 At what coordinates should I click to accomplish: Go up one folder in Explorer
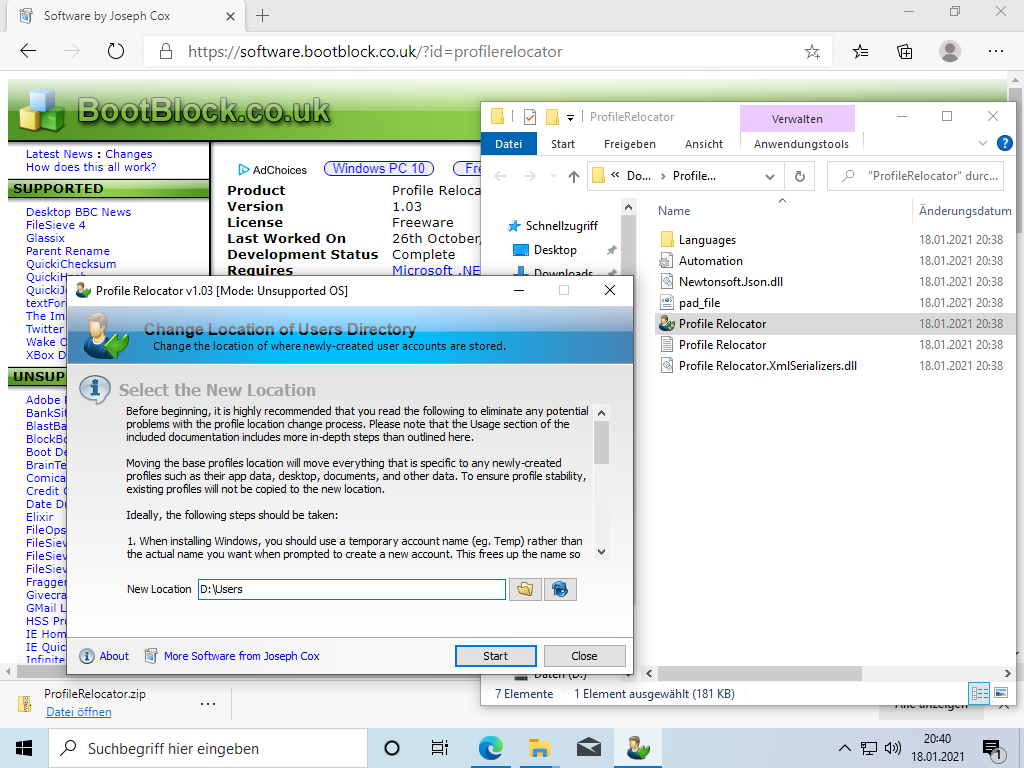pyautogui.click(x=573, y=176)
